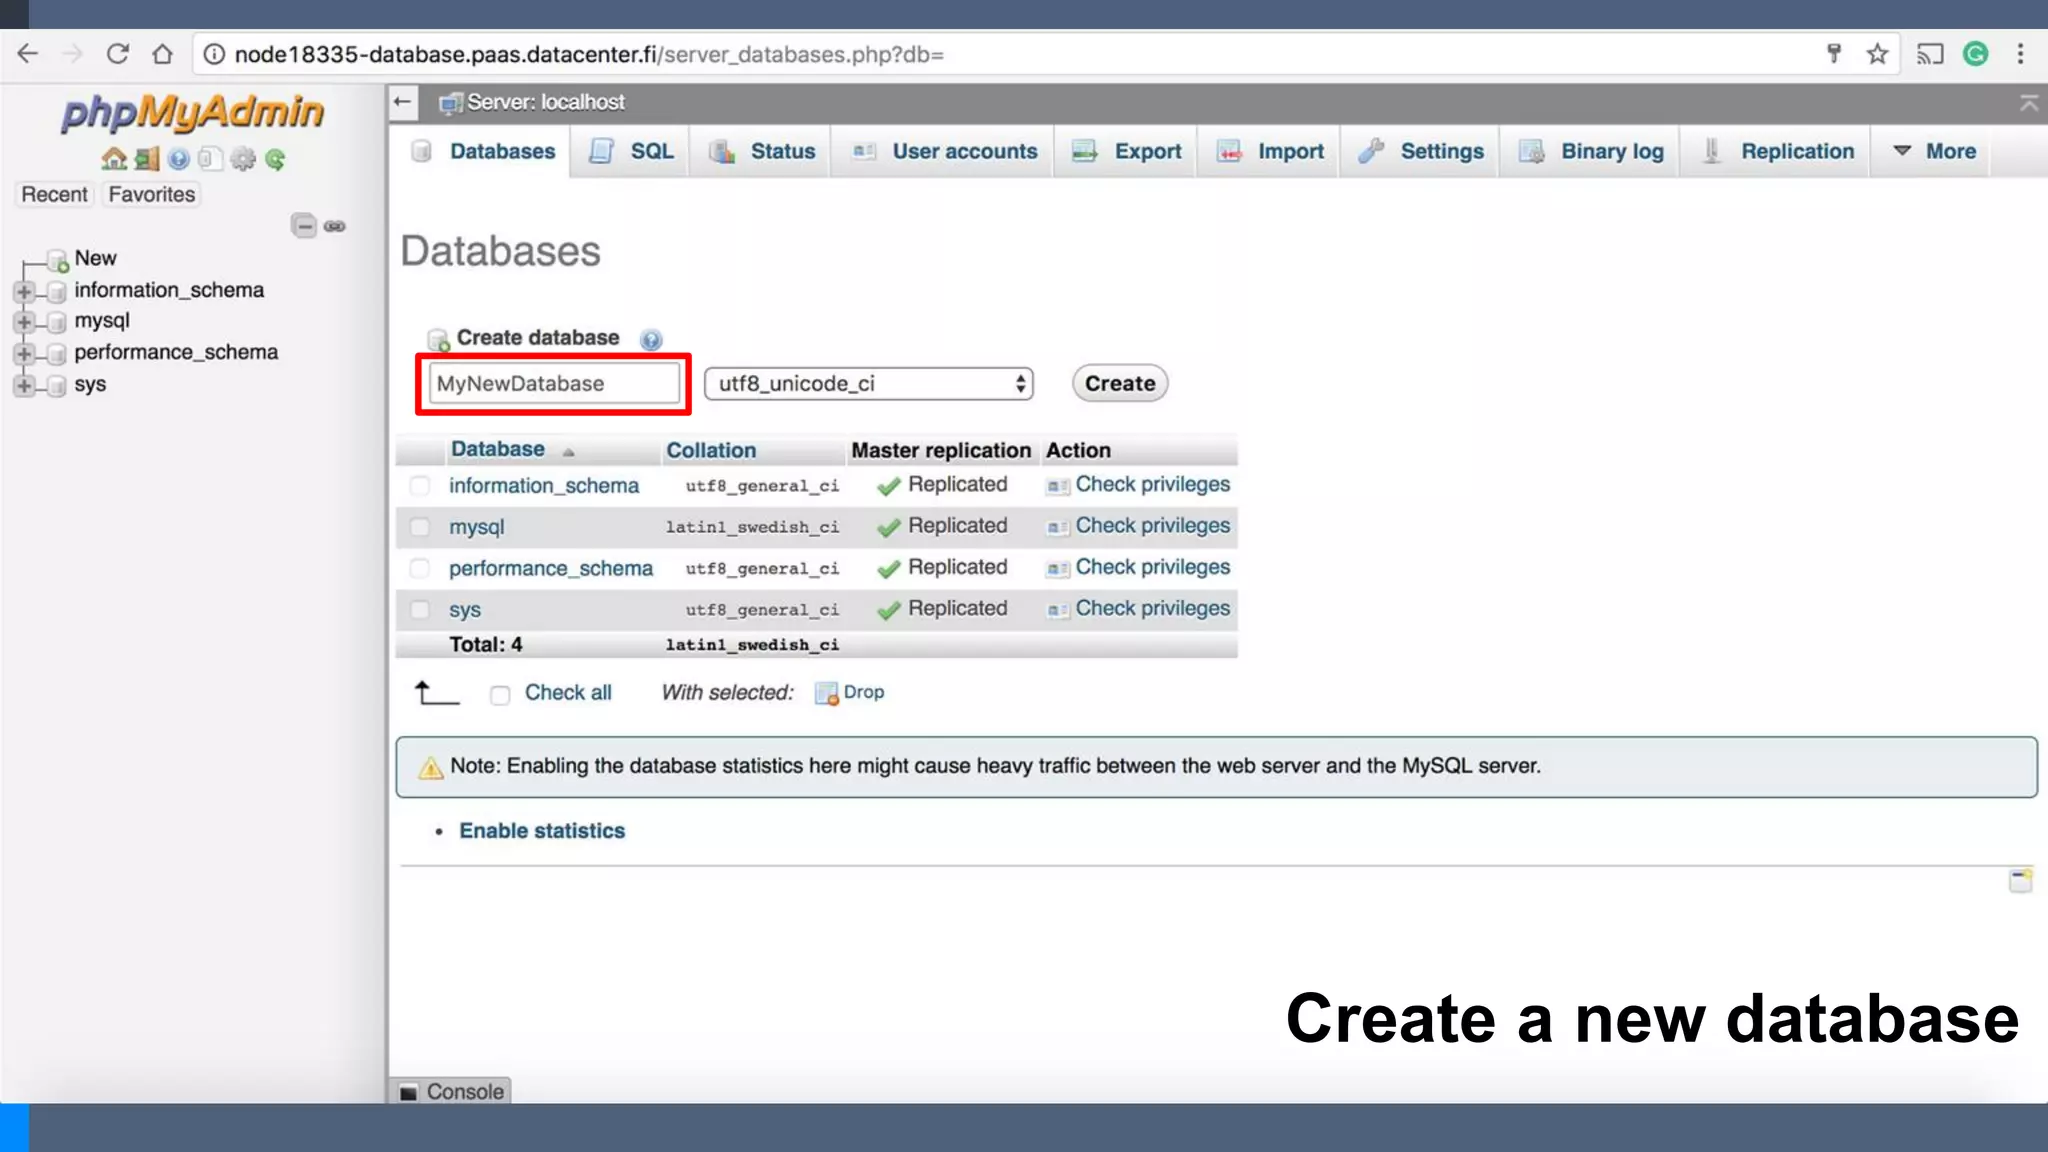Click the Favorites button in sidebar

click(152, 194)
